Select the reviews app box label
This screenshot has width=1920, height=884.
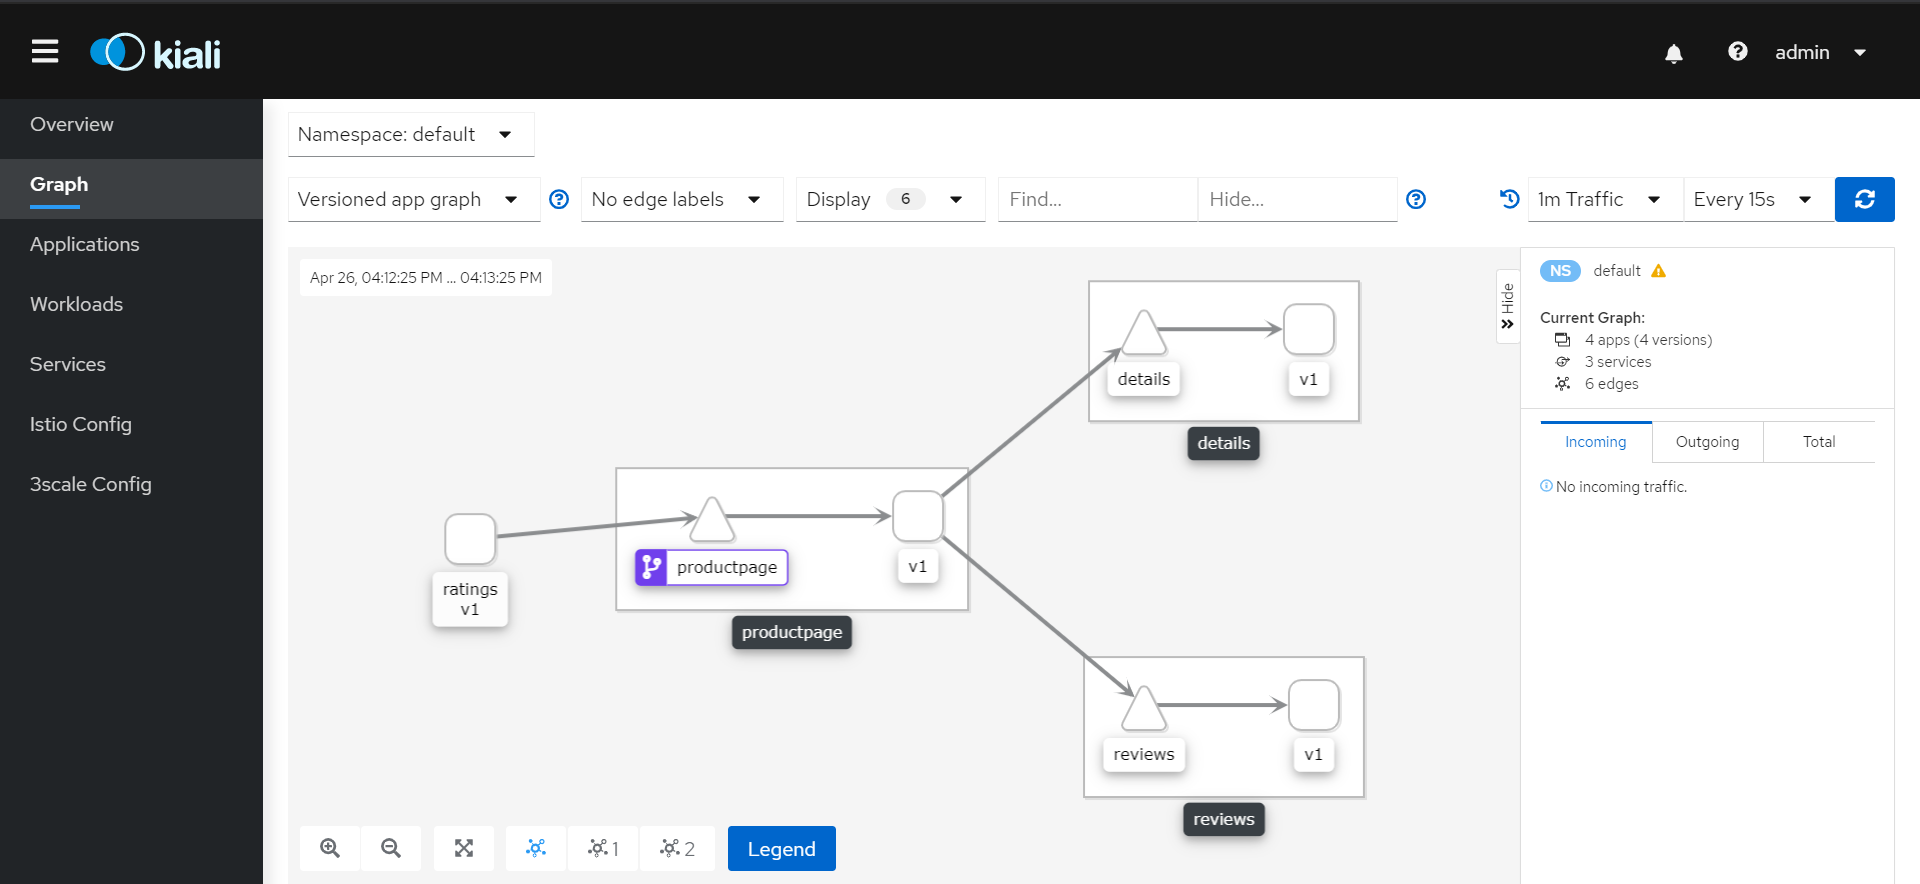pyautogui.click(x=1224, y=819)
